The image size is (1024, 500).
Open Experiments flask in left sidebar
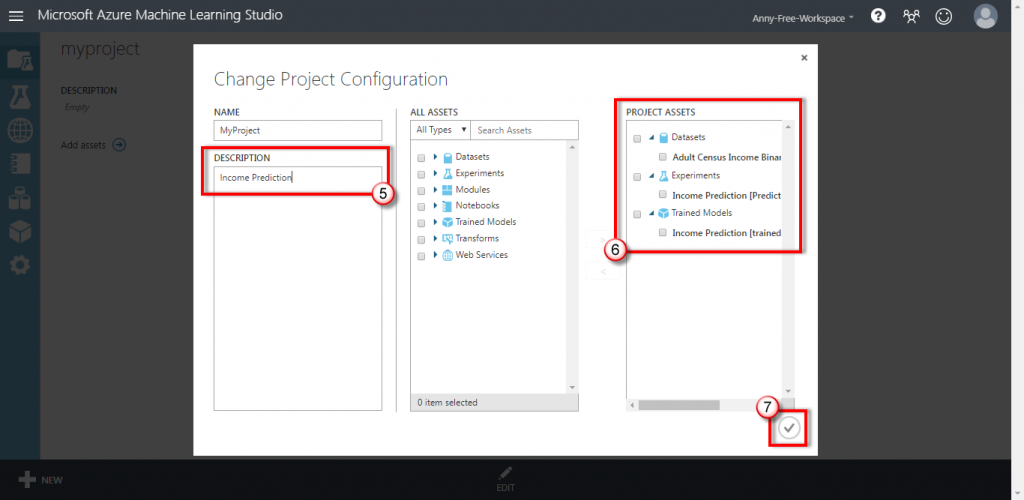20,97
